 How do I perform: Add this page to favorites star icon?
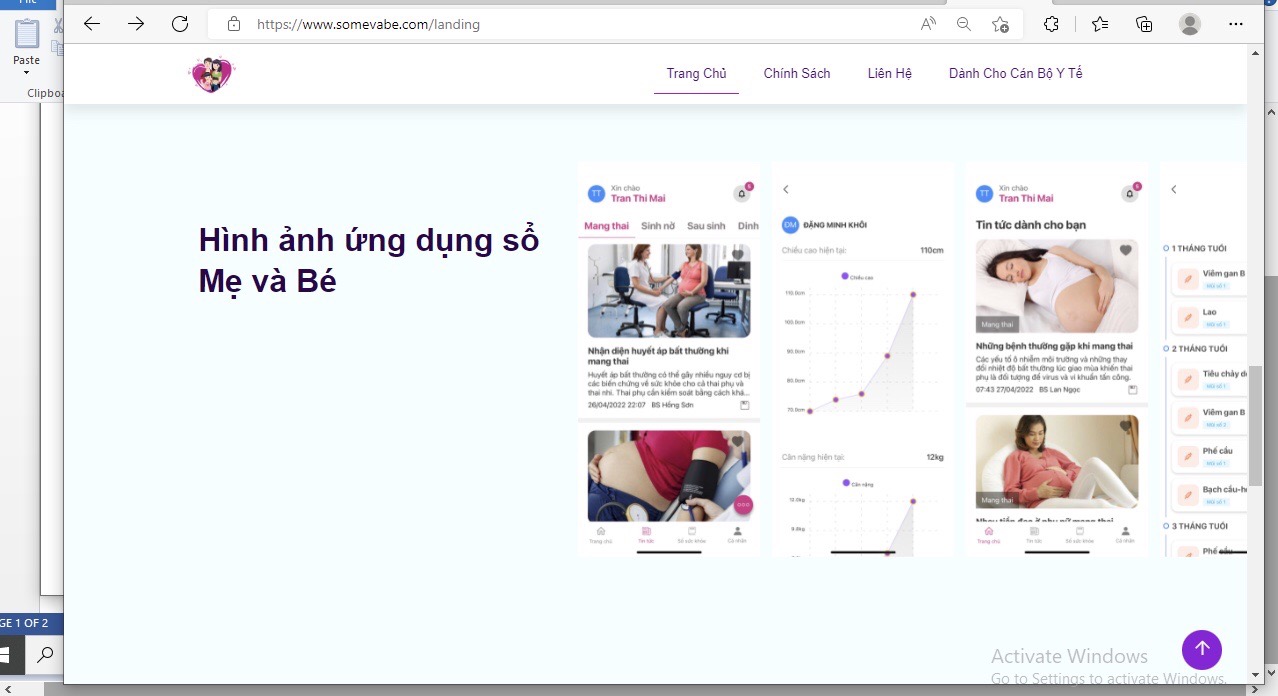tap(1000, 24)
